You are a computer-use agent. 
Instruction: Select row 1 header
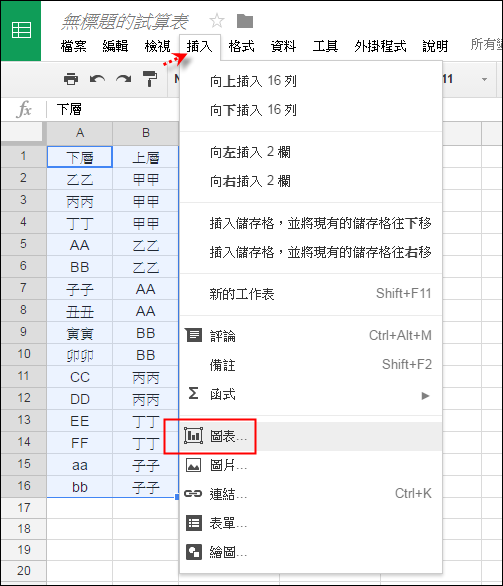(24, 156)
